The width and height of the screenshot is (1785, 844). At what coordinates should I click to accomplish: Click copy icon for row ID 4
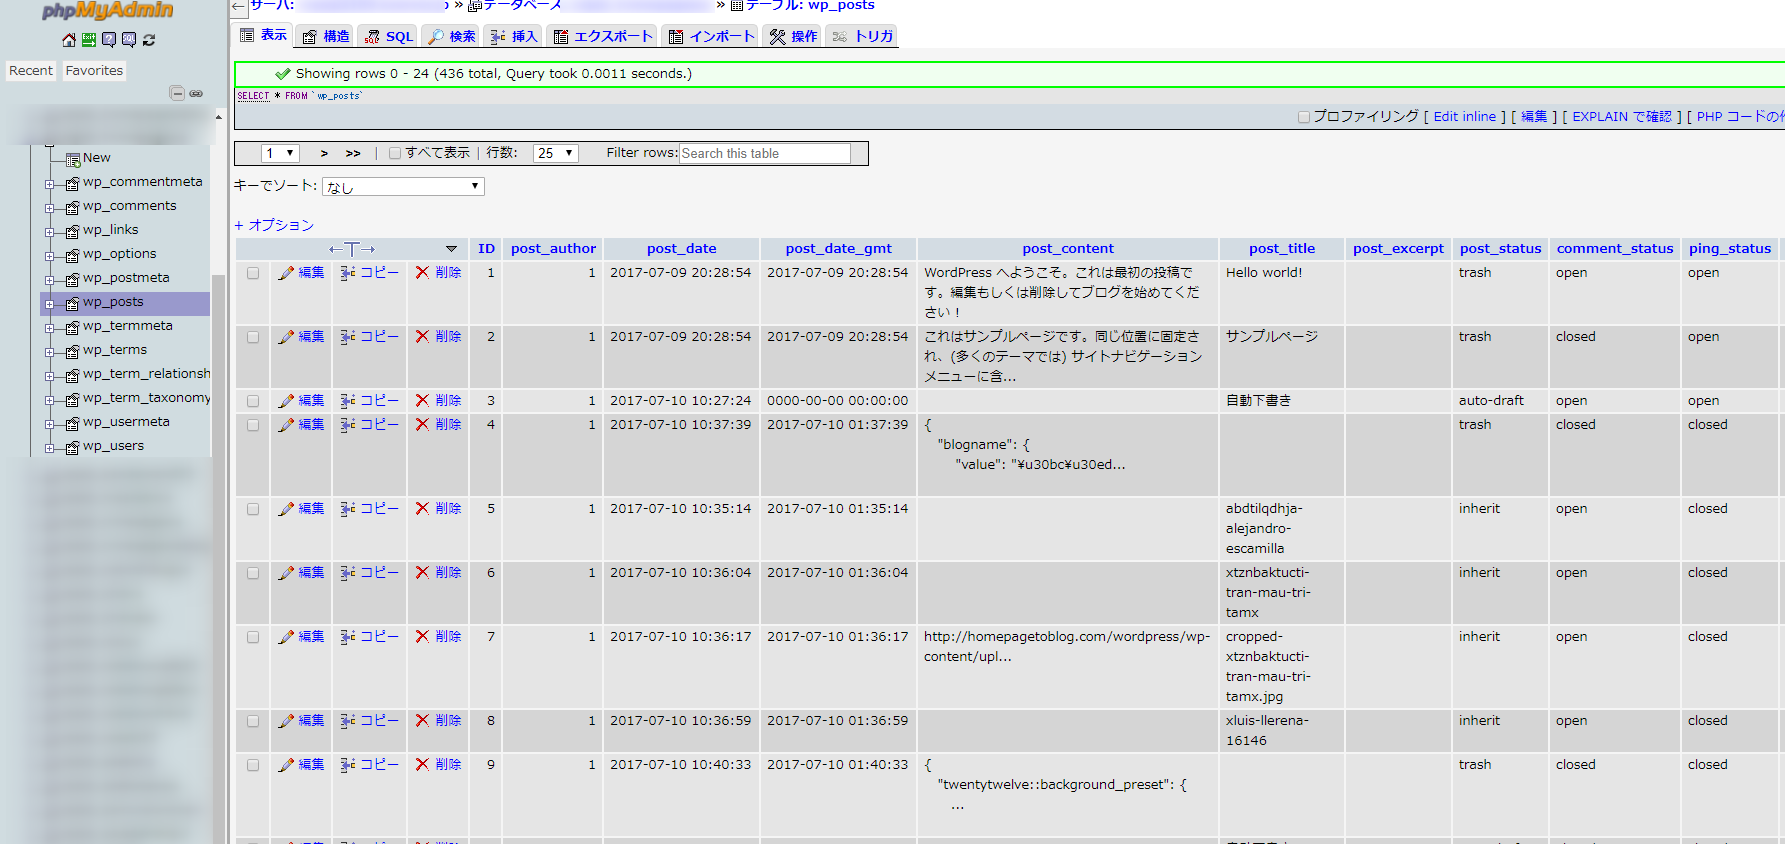tap(348, 425)
